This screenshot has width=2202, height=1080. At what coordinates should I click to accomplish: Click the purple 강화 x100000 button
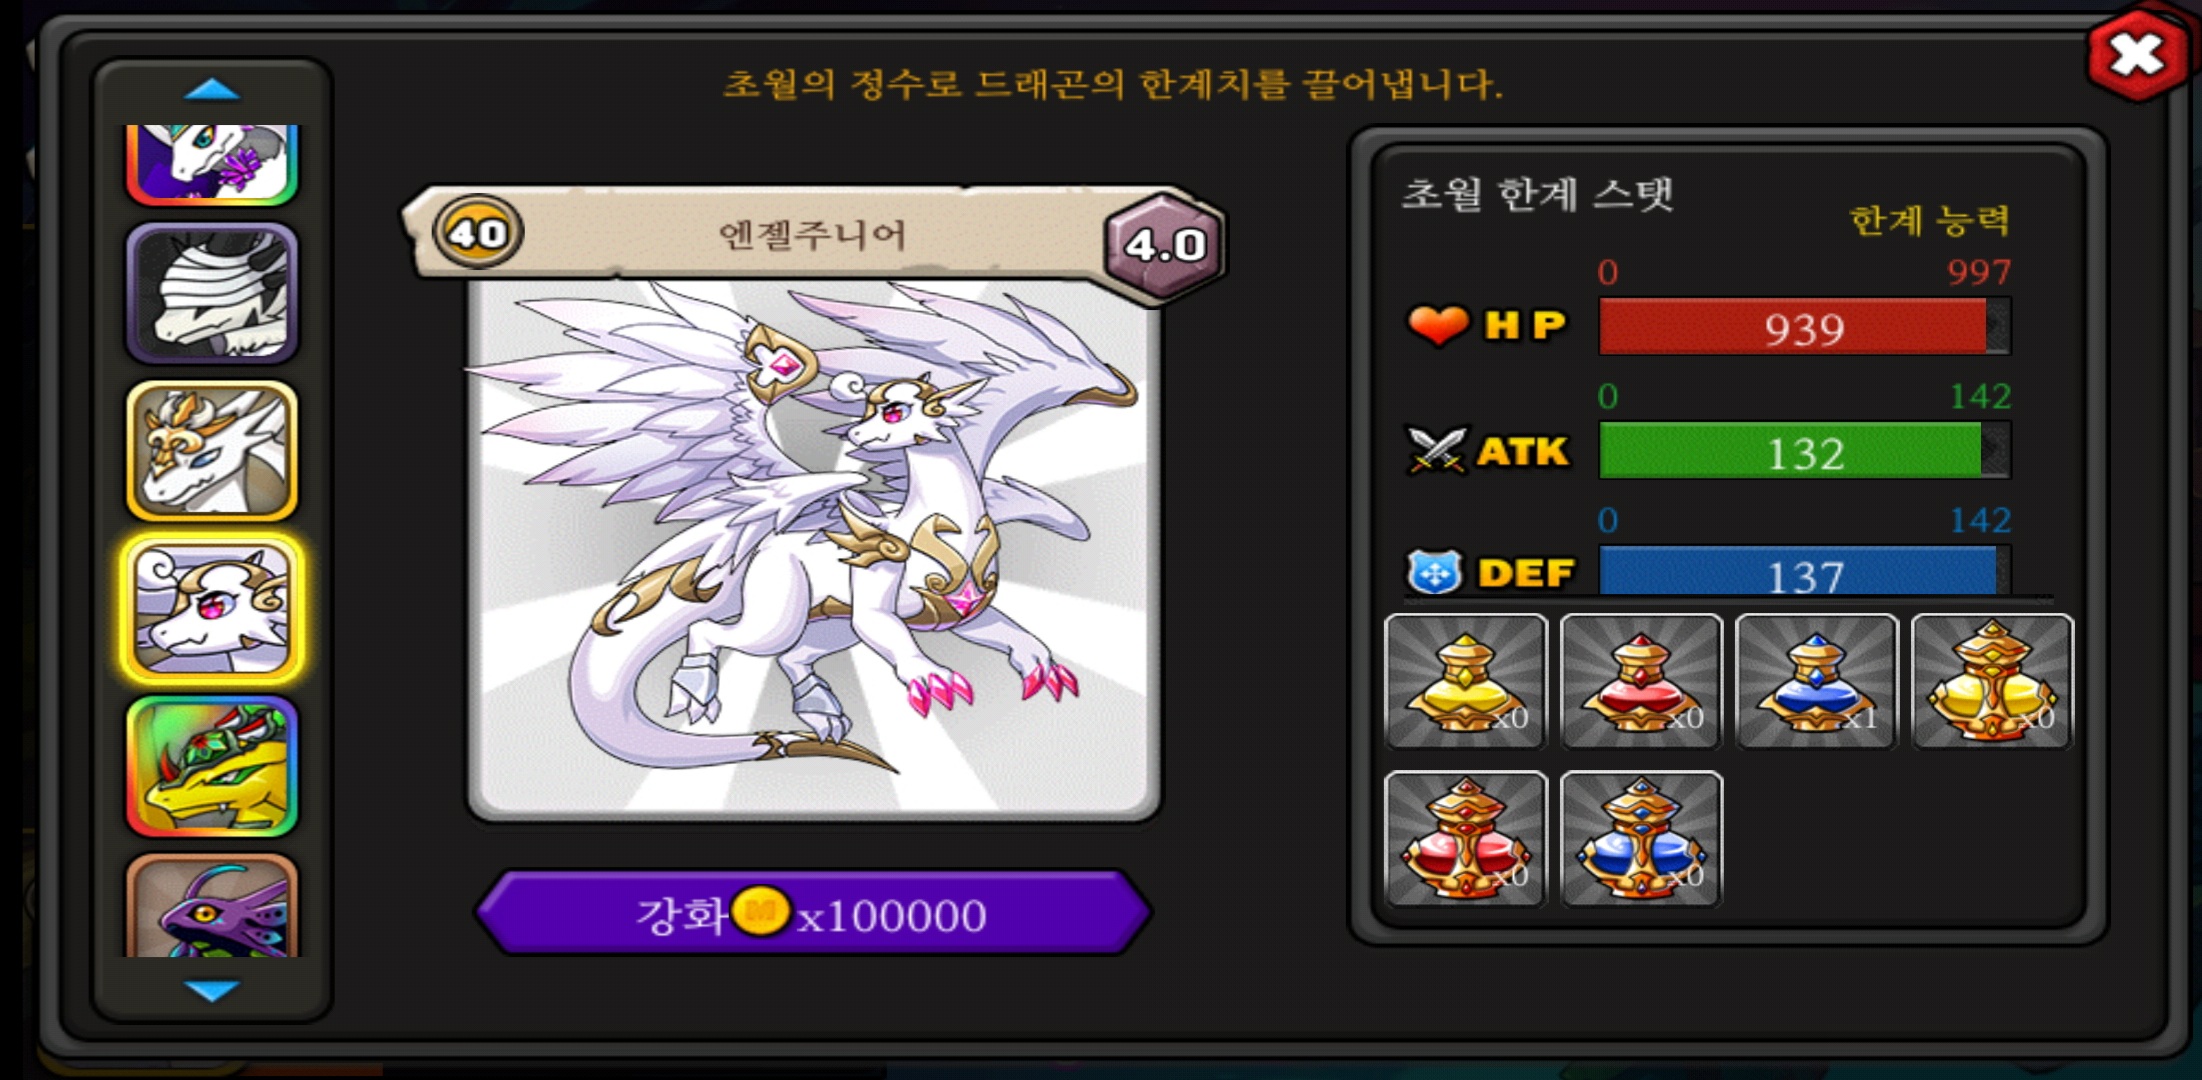pos(813,913)
